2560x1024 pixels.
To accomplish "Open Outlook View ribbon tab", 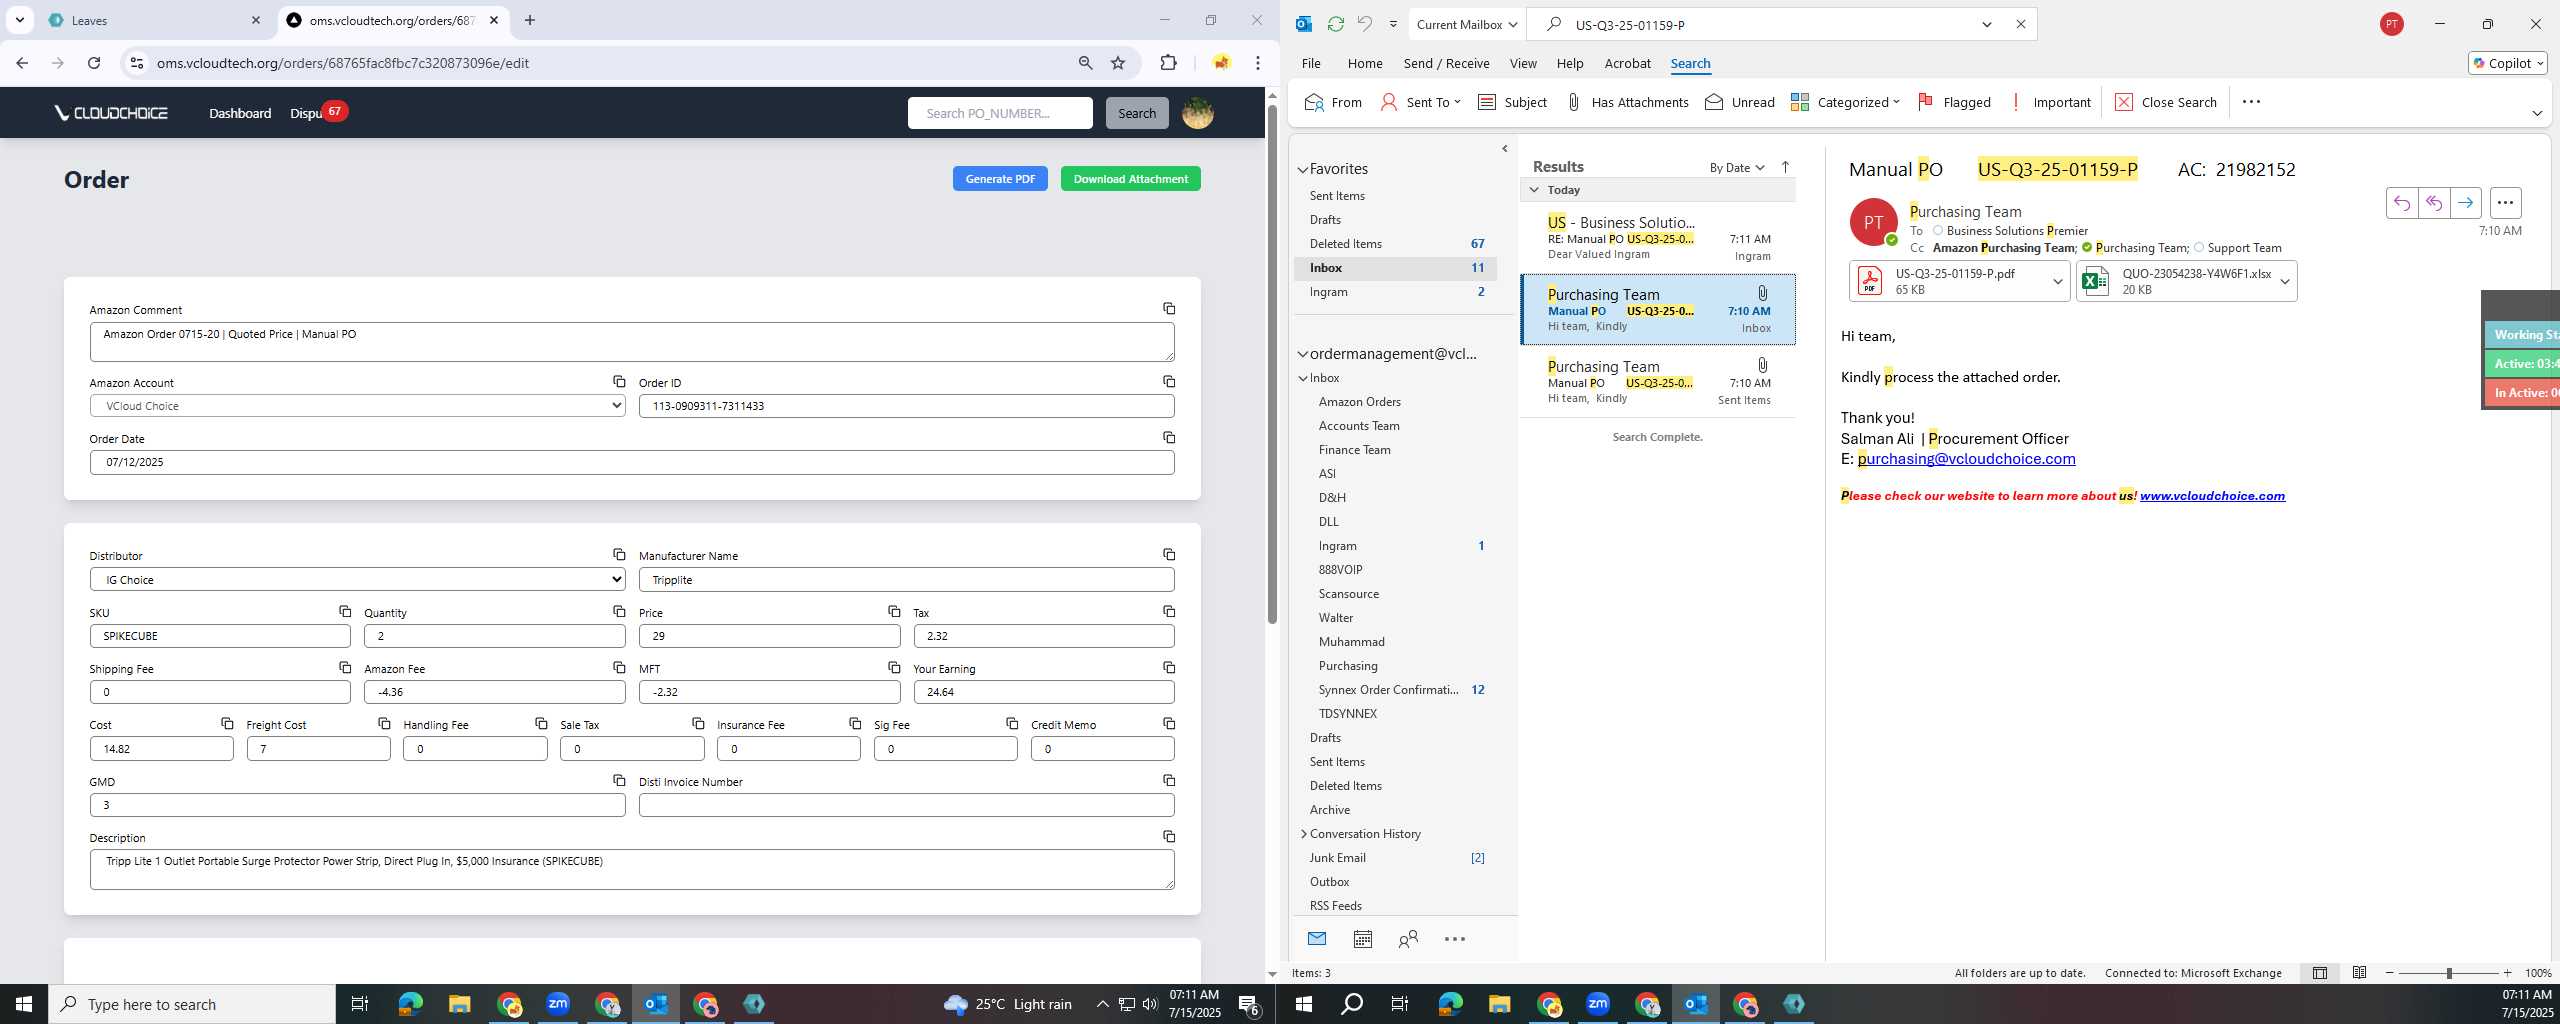I will tap(1523, 63).
